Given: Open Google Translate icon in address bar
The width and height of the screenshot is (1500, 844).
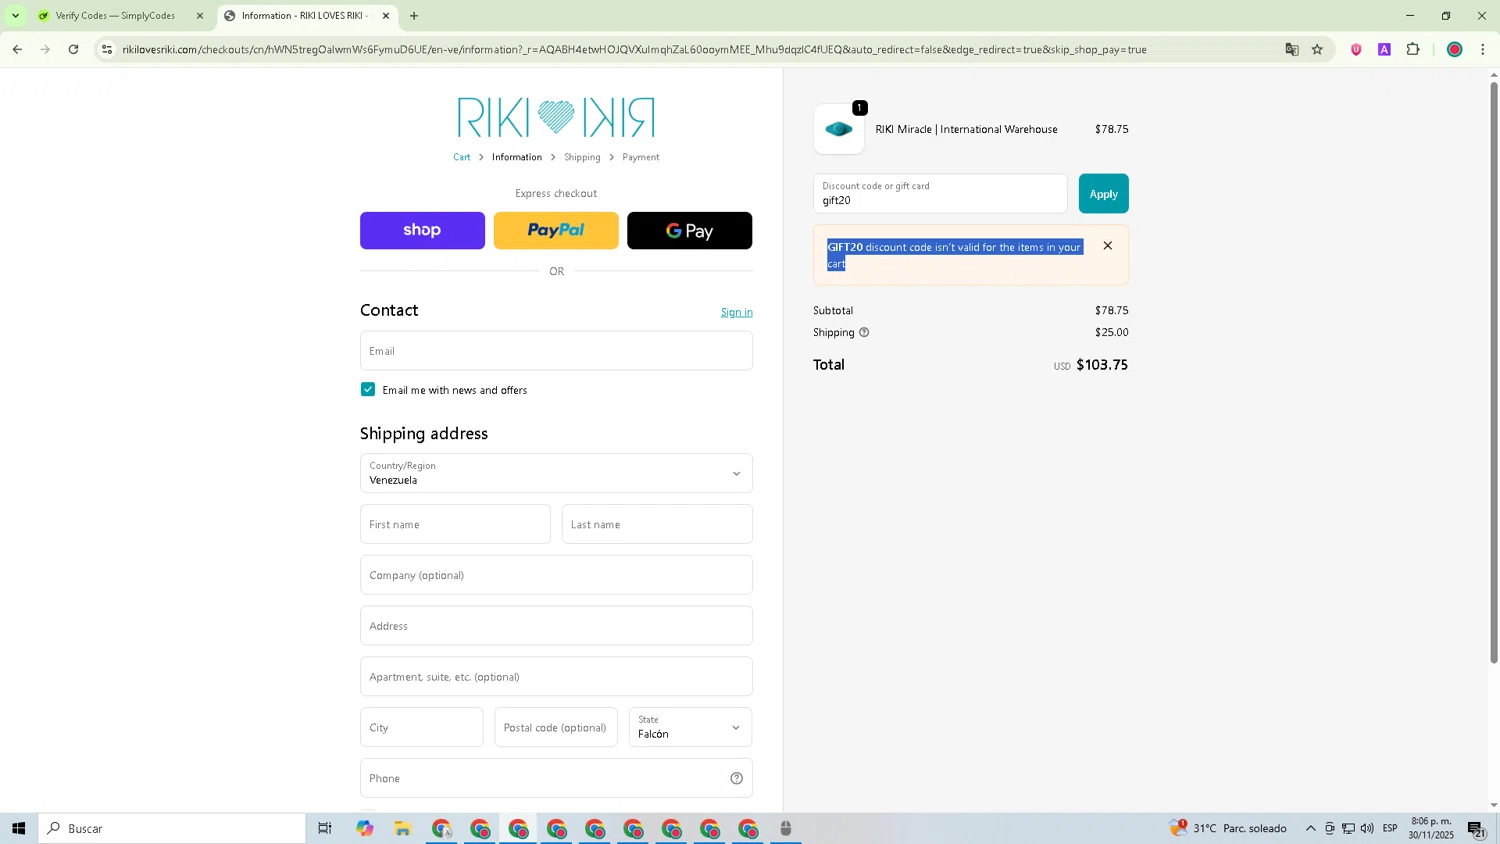Looking at the screenshot, I should point(1292,49).
